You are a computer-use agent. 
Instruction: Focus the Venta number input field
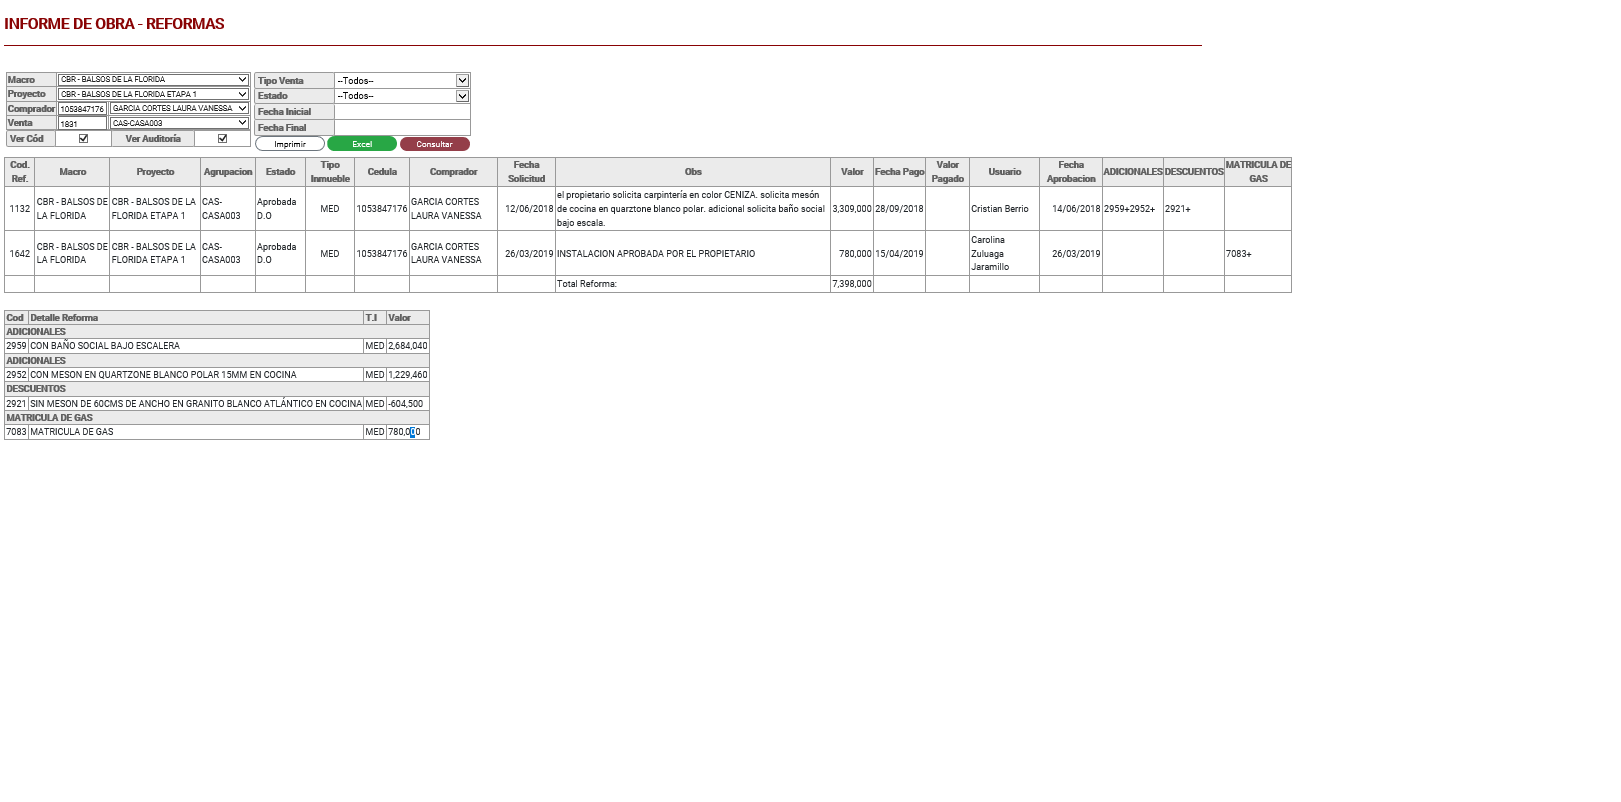point(82,124)
